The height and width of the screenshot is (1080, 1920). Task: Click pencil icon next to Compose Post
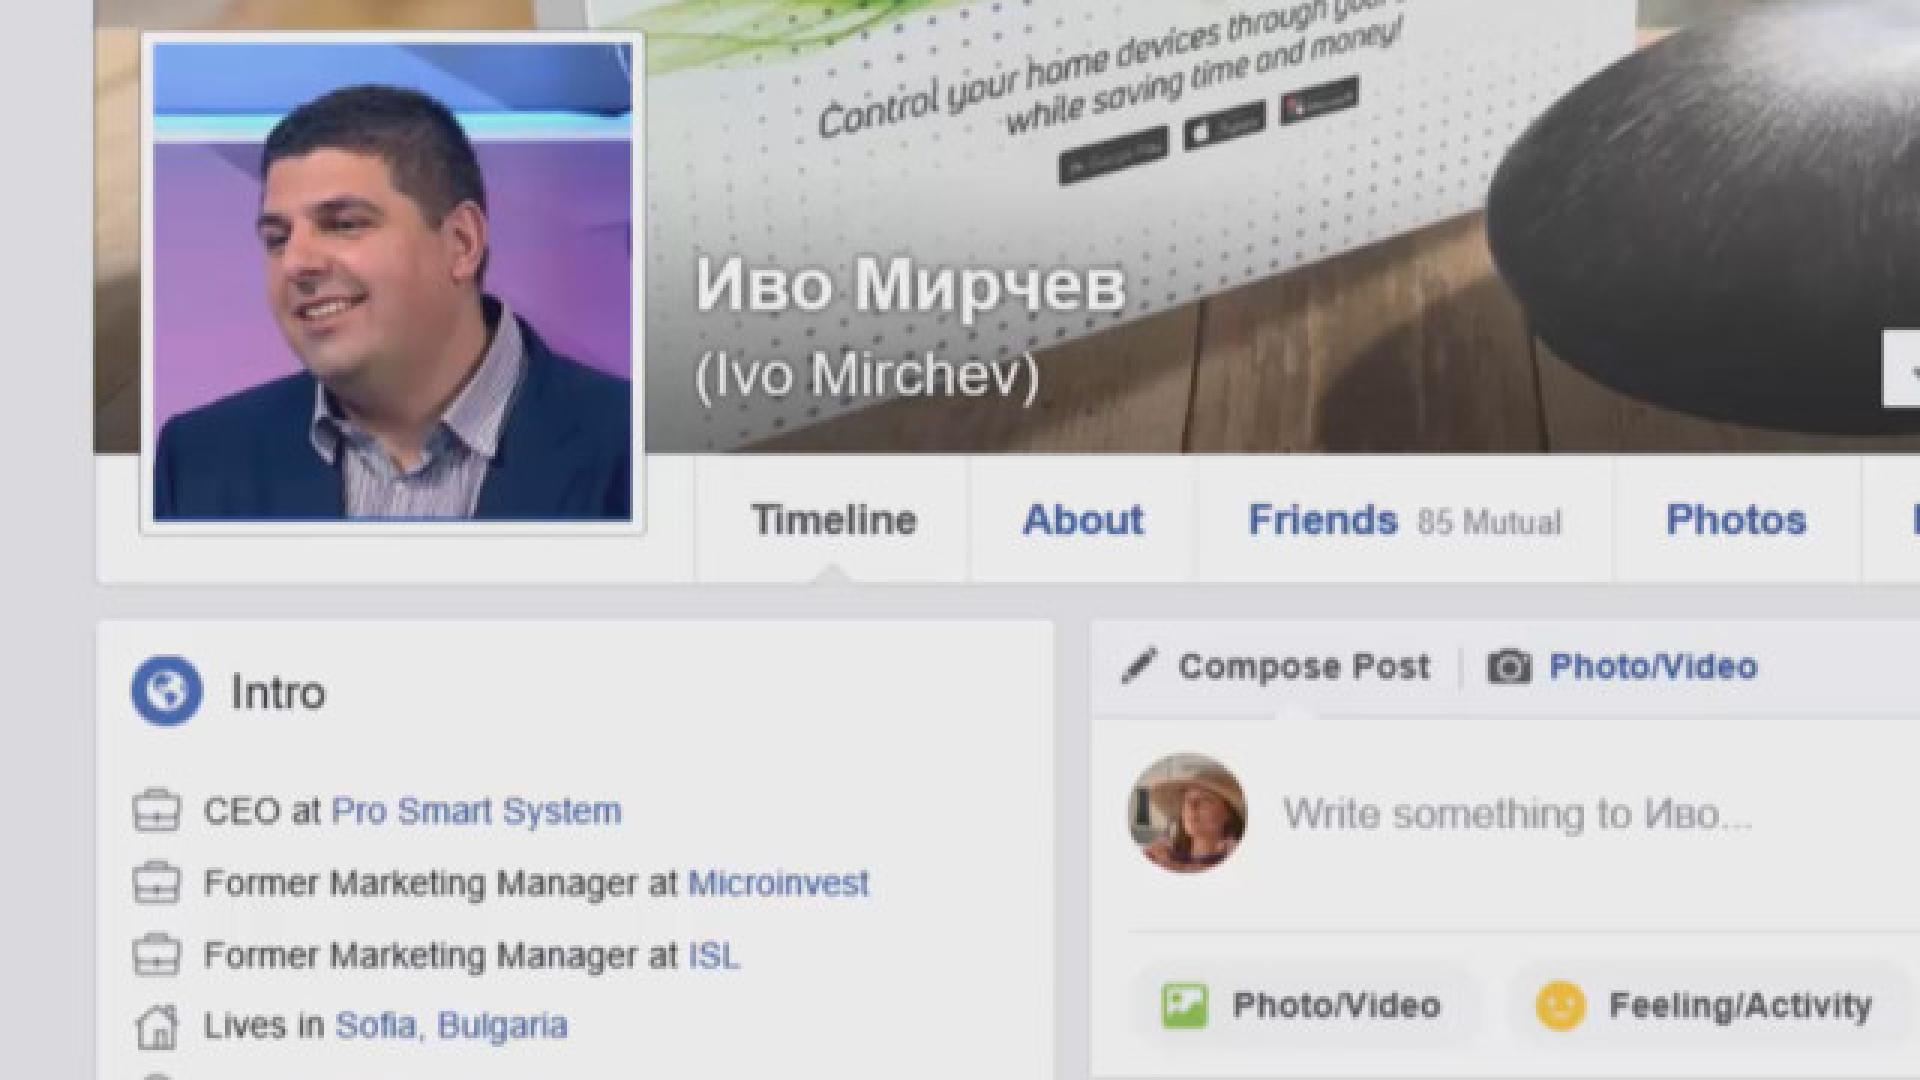pyautogui.click(x=1139, y=666)
